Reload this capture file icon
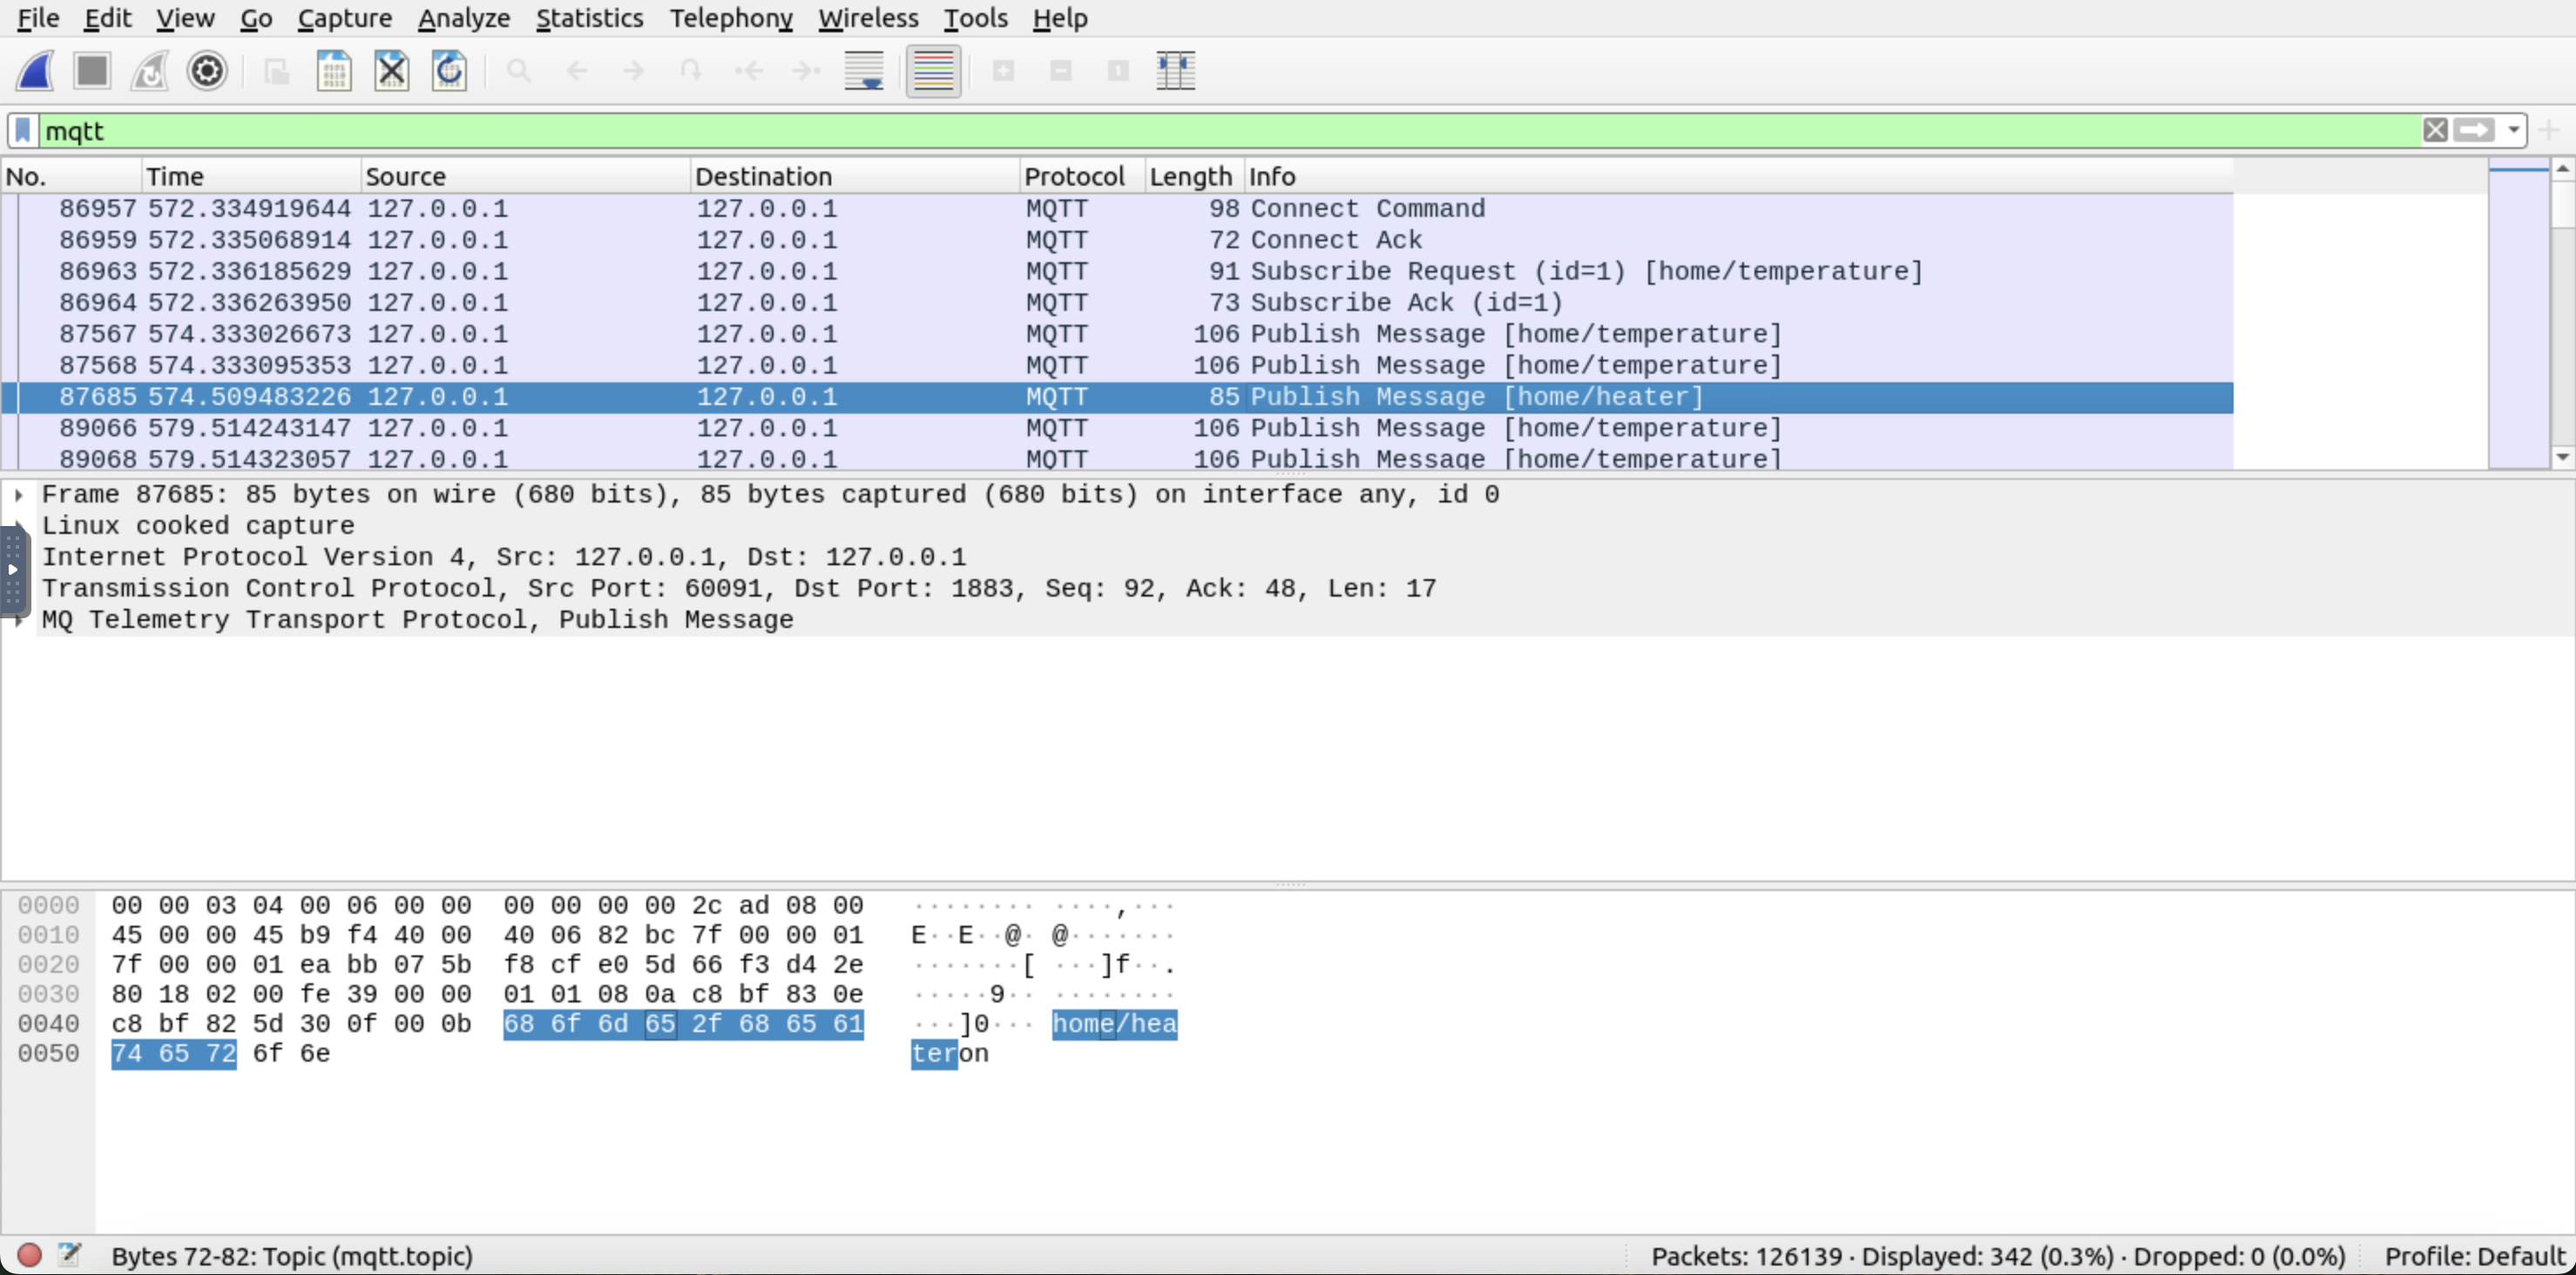 click(449, 71)
